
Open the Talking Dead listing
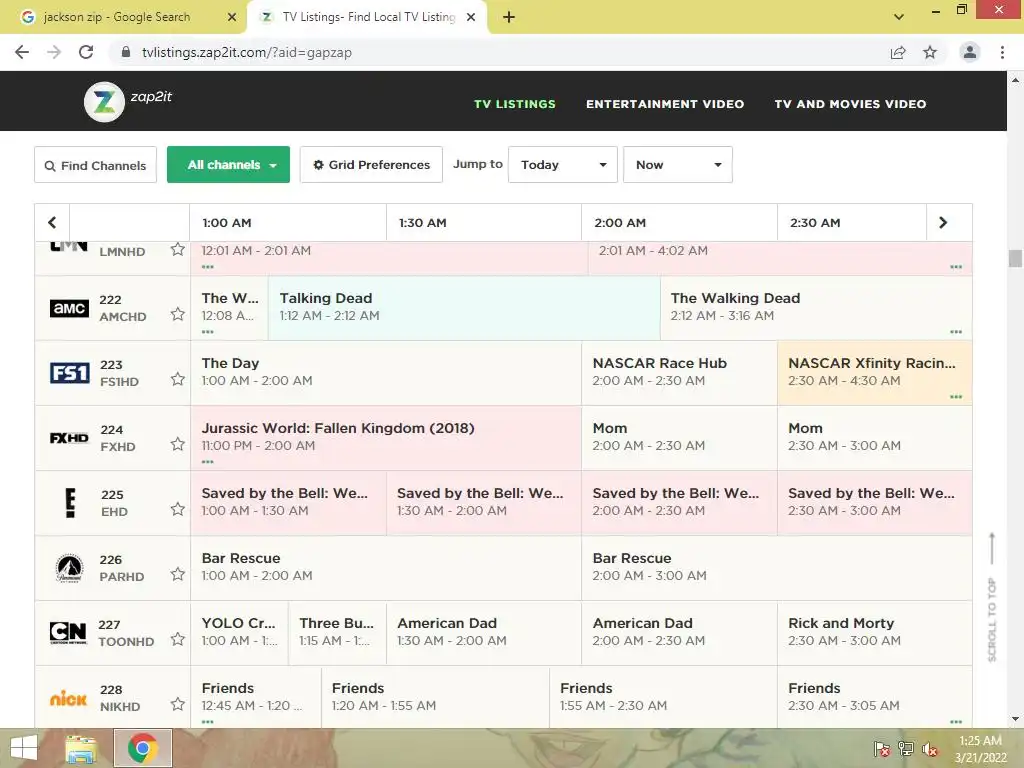[x=464, y=308]
